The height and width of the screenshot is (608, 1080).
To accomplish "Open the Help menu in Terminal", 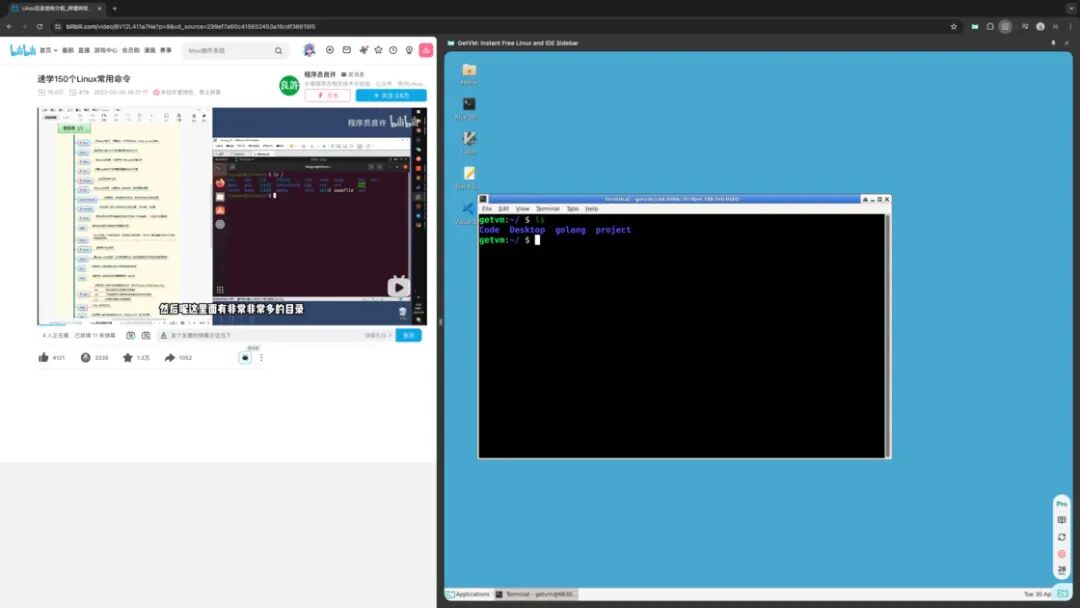I will 592,209.
